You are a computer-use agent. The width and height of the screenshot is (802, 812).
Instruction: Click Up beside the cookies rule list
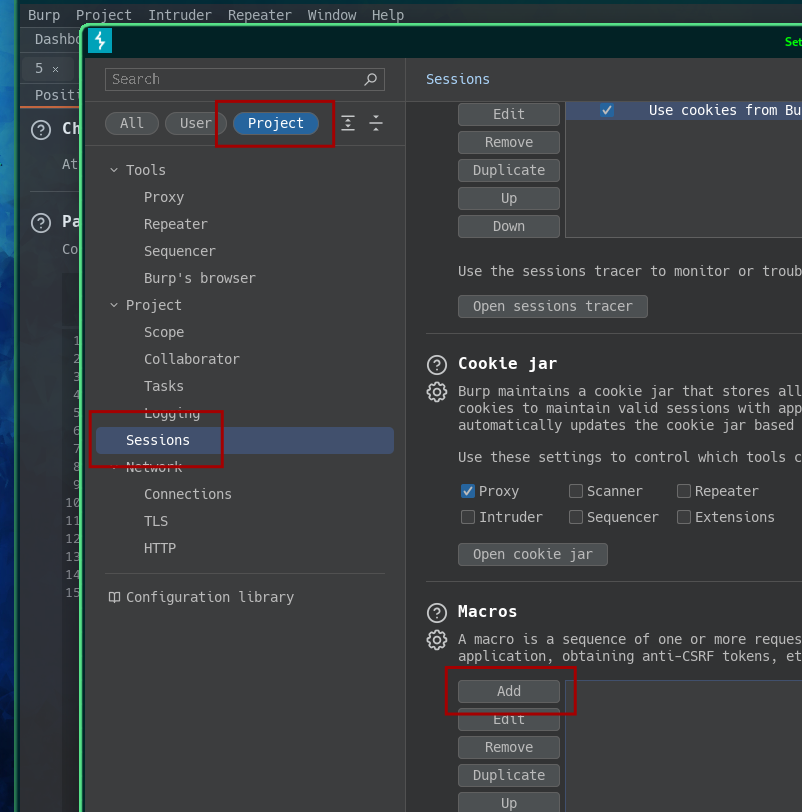tap(508, 198)
